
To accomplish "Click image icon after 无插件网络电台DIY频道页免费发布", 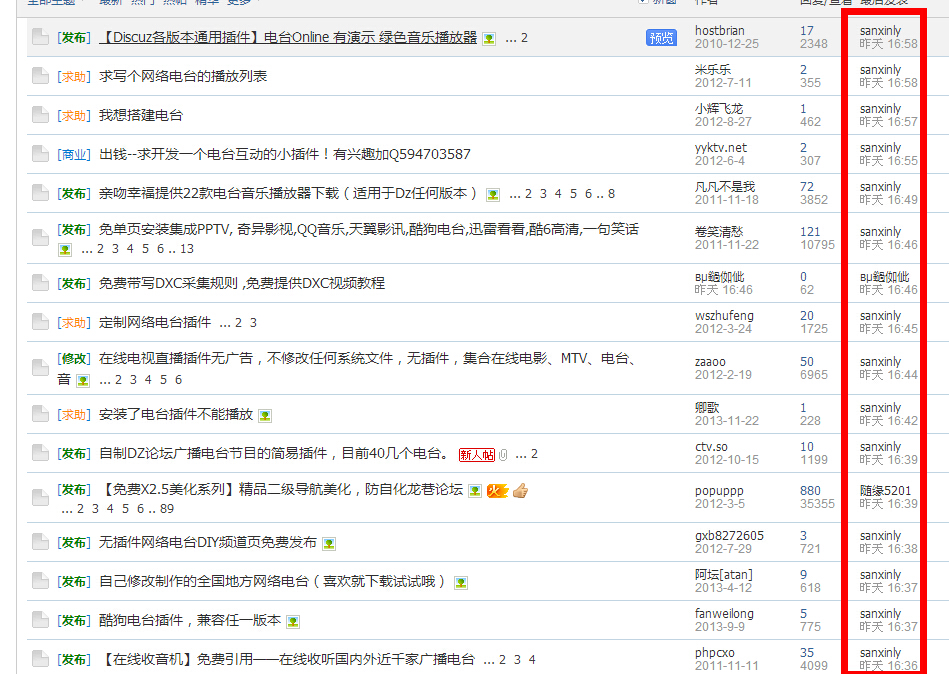I will coord(329,543).
